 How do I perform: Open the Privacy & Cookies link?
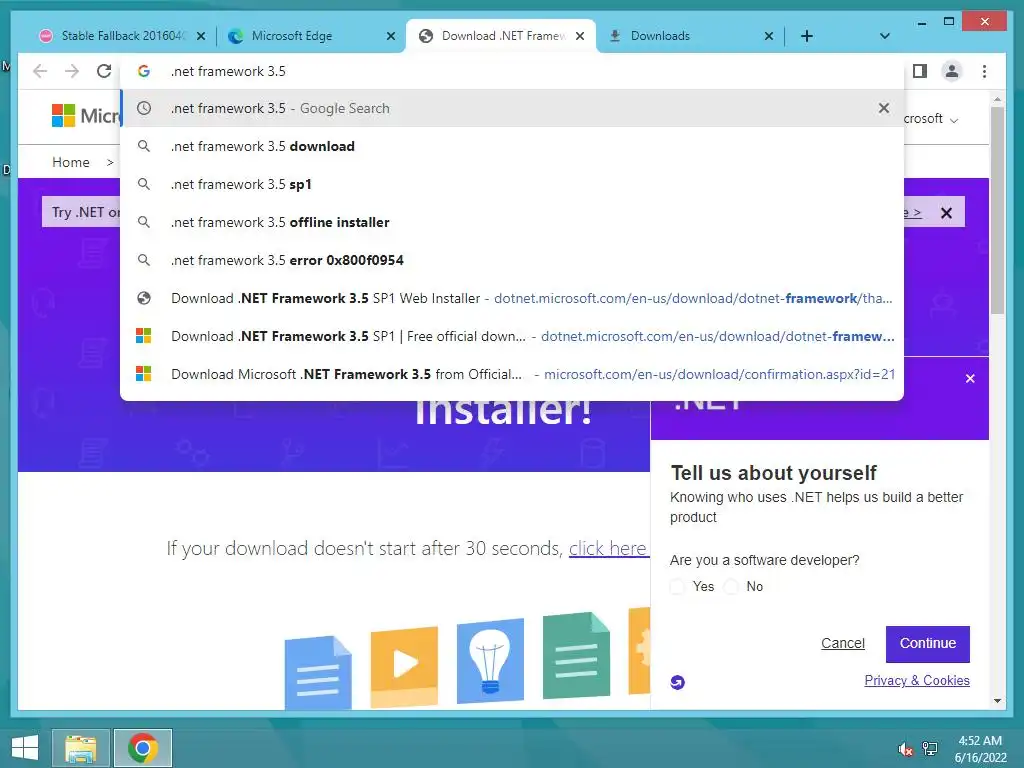click(x=917, y=680)
